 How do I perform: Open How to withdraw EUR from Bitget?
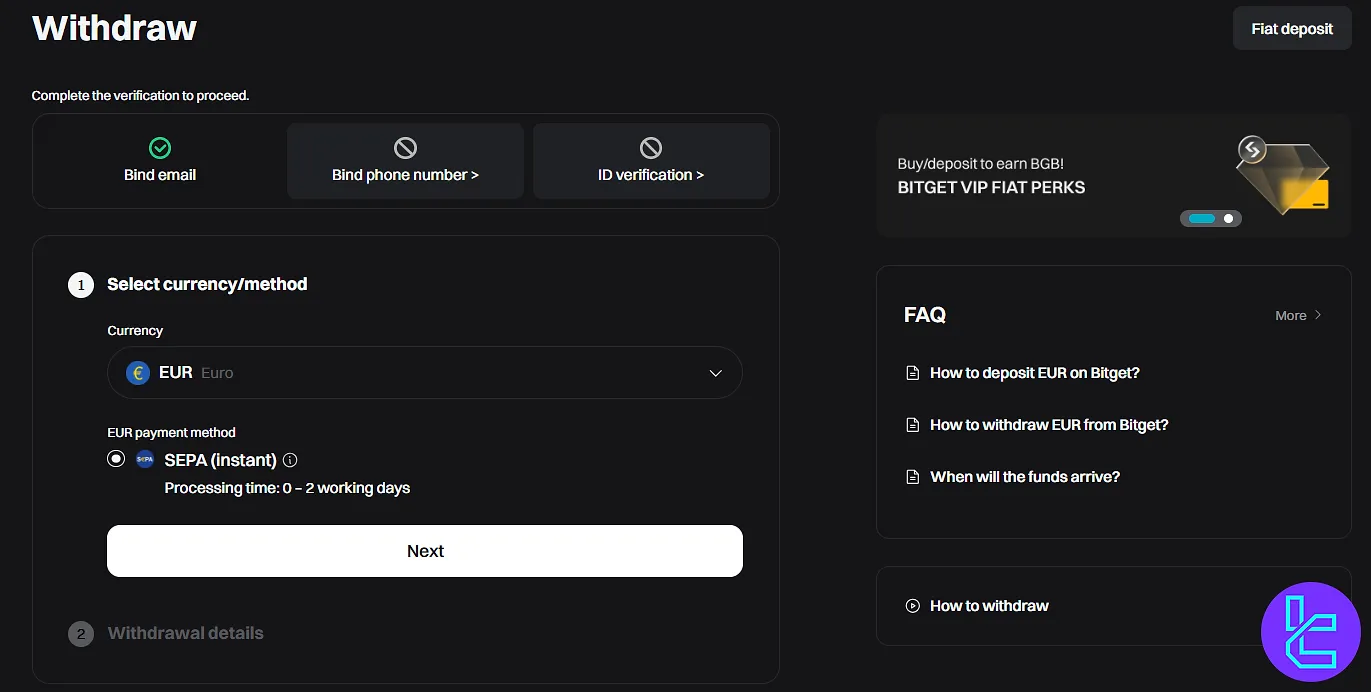(x=1049, y=425)
